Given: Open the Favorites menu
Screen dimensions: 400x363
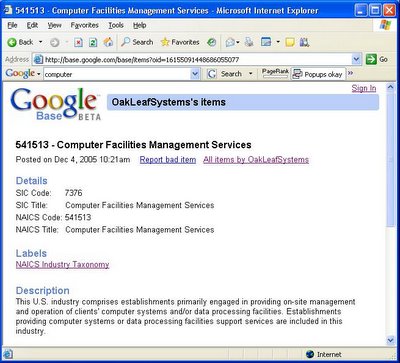Looking at the screenshot, I should click(85, 25).
